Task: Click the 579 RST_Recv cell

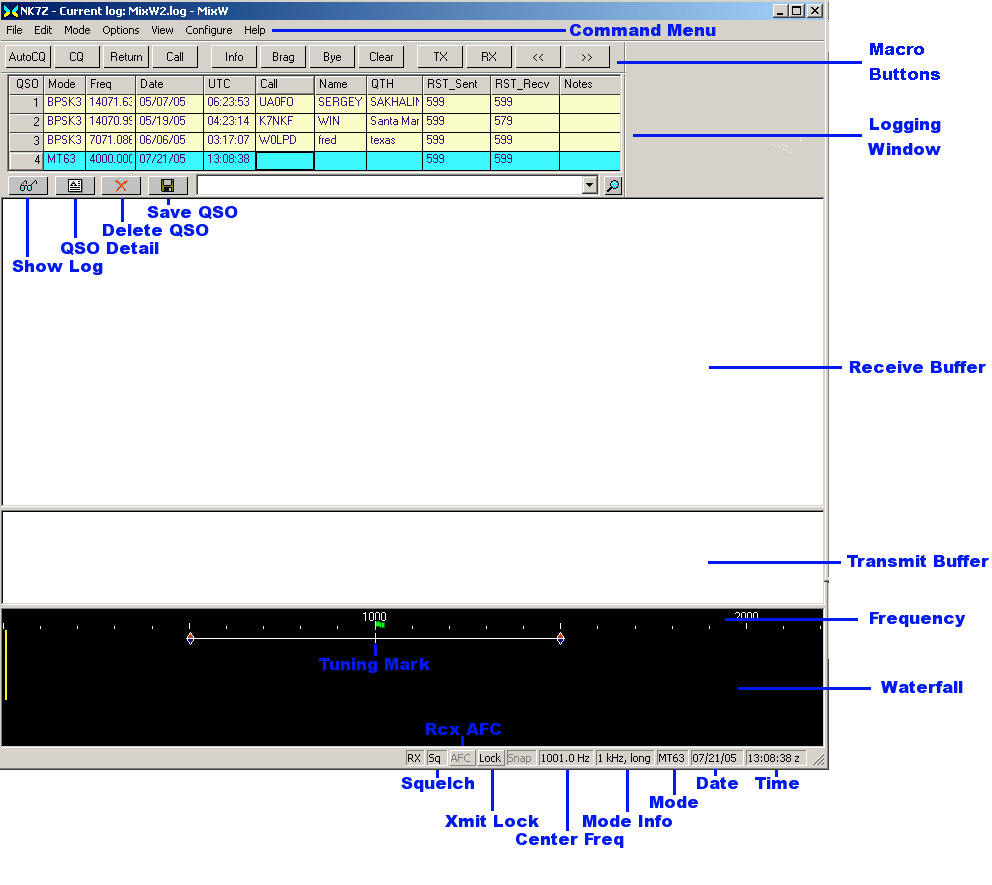Action: pyautogui.click(x=524, y=121)
